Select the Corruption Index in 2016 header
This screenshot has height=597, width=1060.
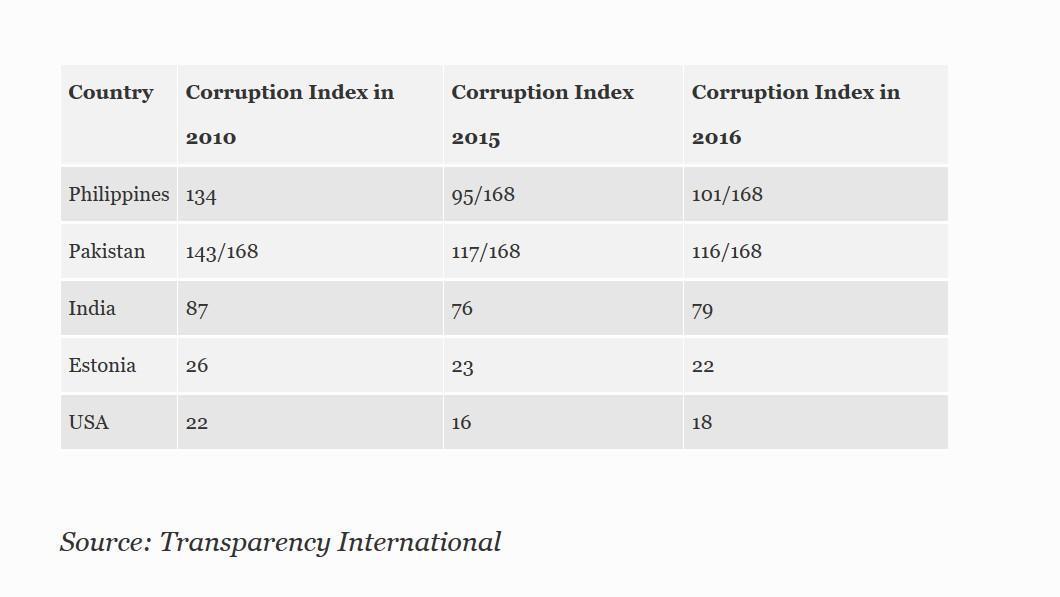(x=795, y=114)
